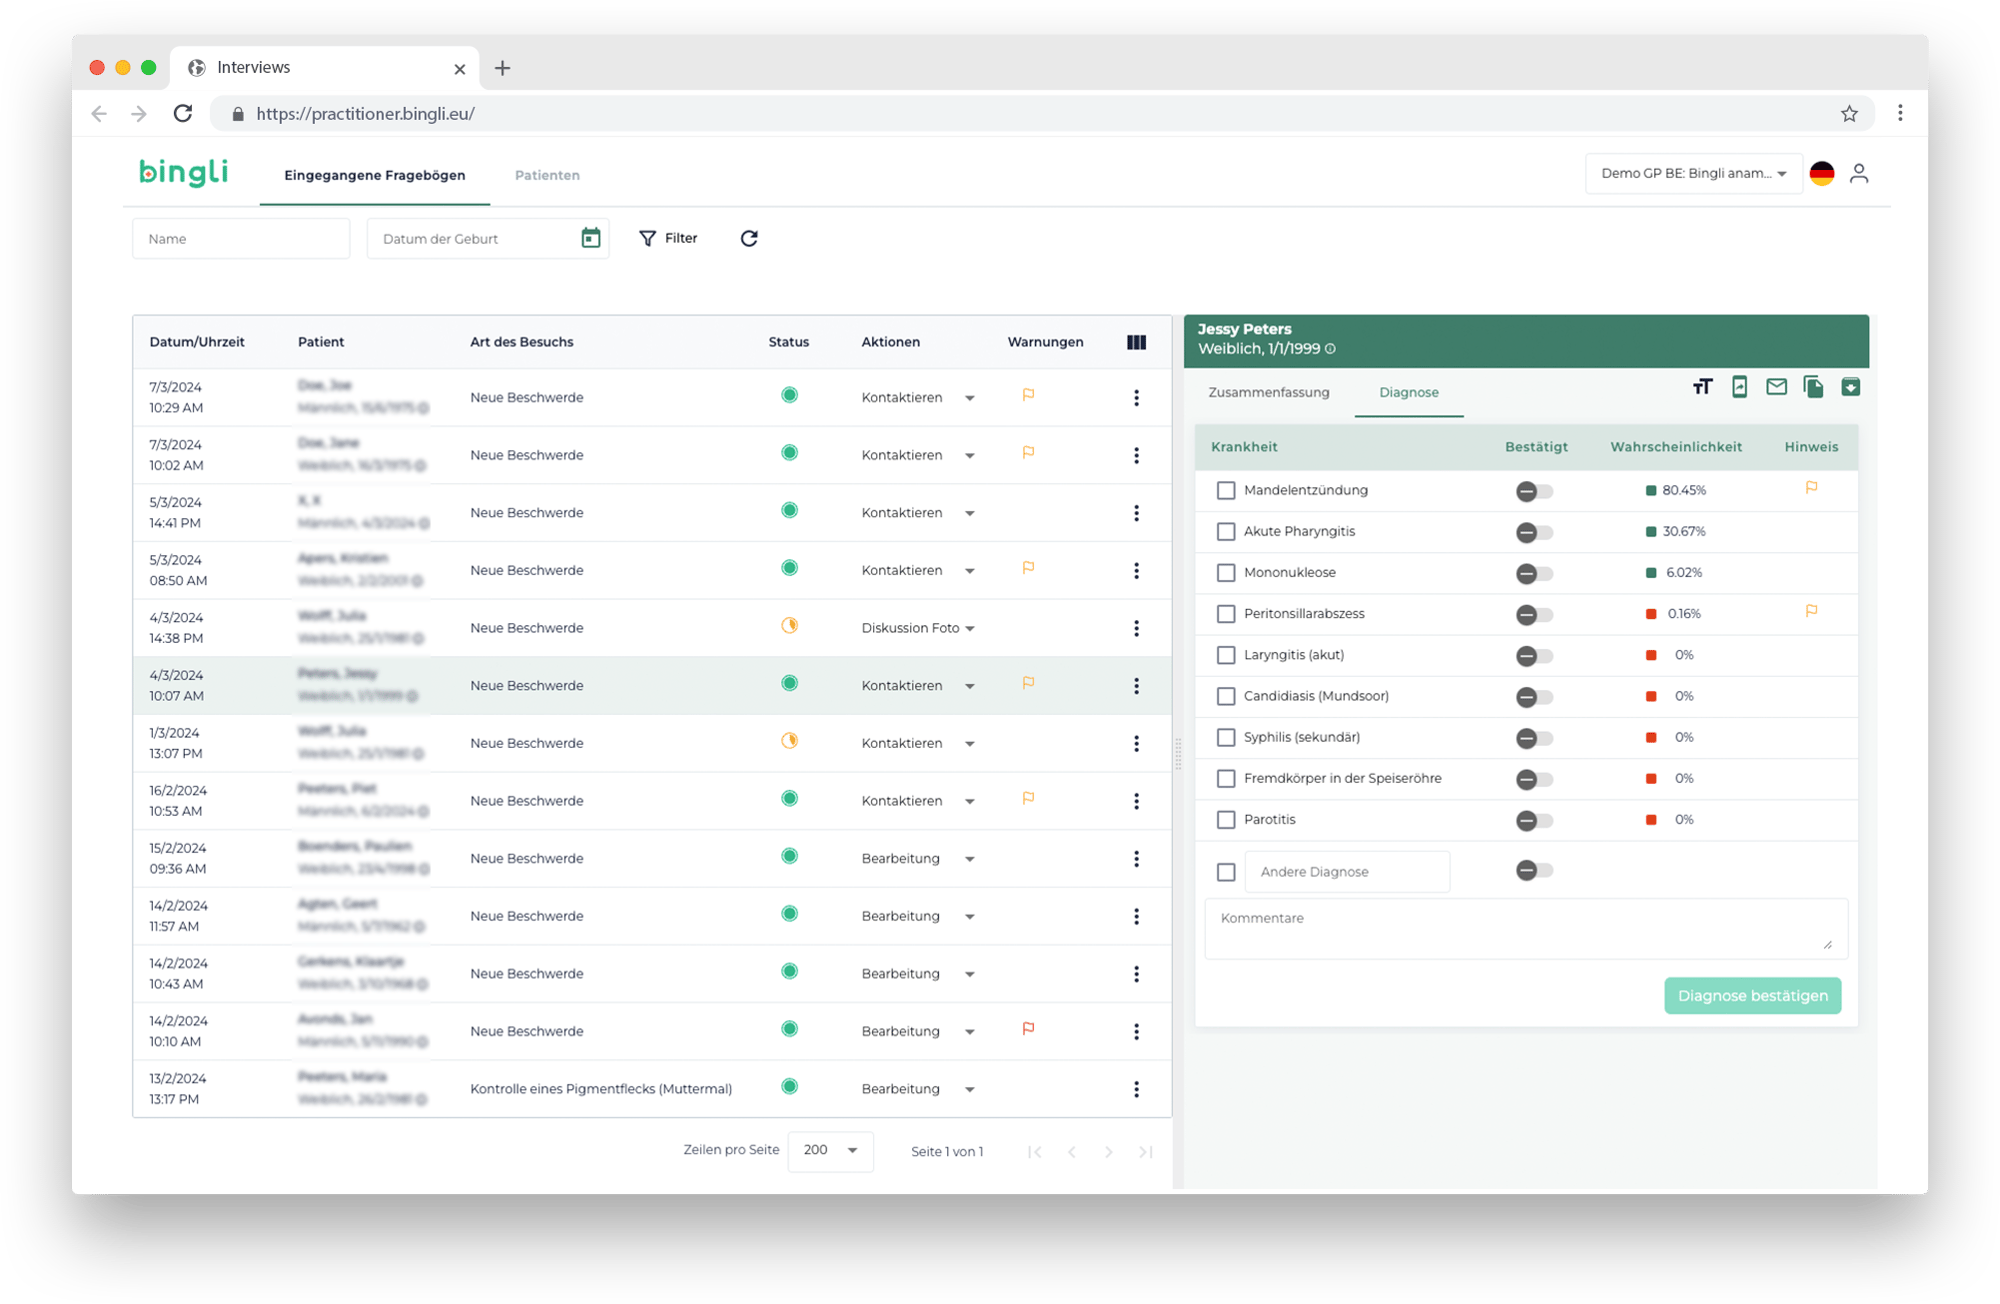Open three-dot menu for 7/3/2024 10:29 AM row

(1136, 398)
